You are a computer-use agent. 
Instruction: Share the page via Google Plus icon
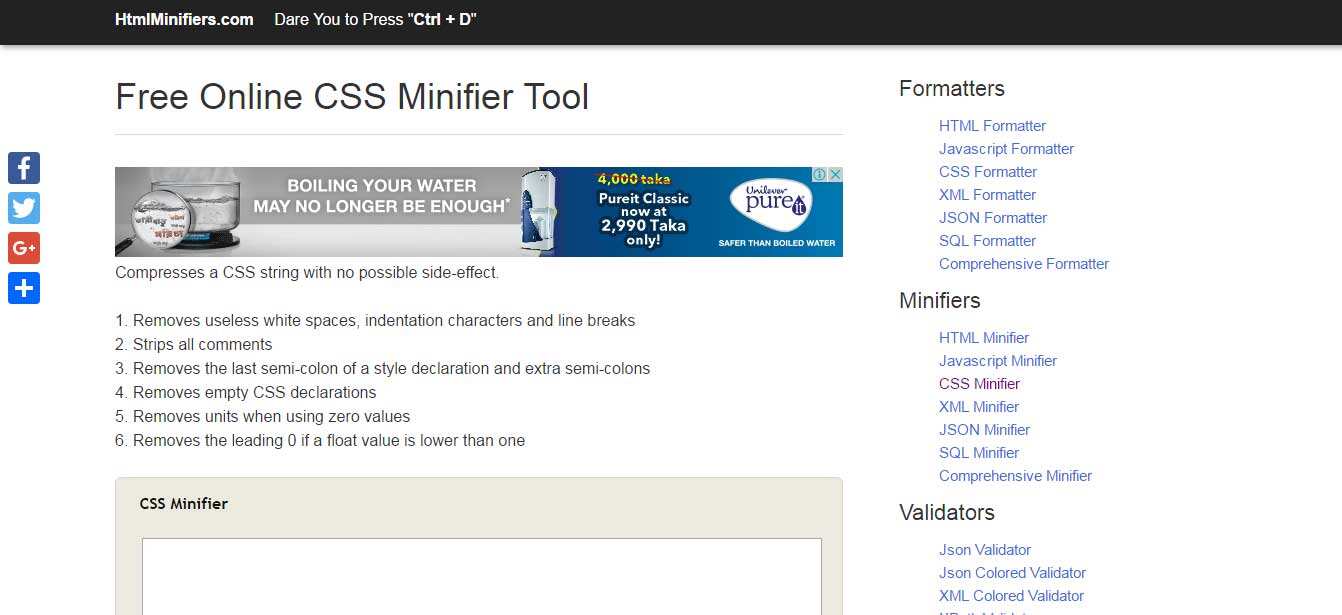[24, 248]
